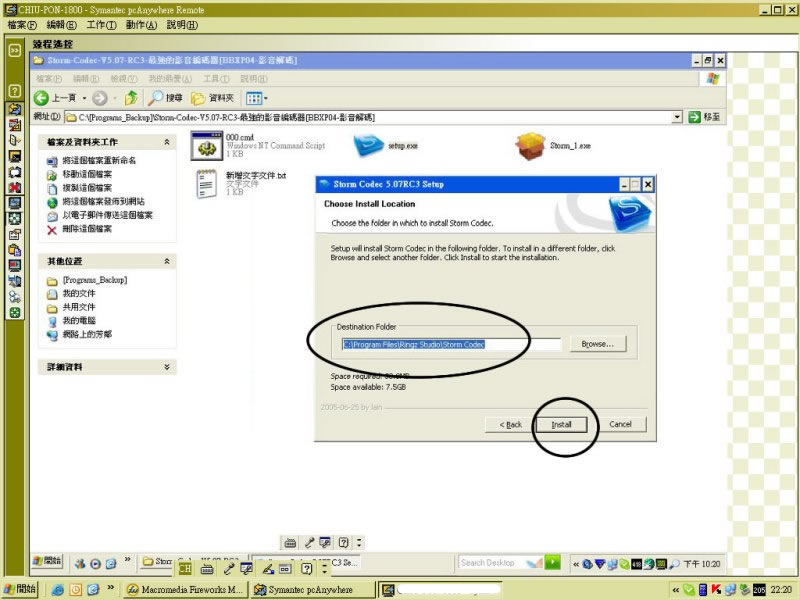The image size is (800, 600).
Task: Select the 新增文字文件.txt file icon
Action: [206, 184]
